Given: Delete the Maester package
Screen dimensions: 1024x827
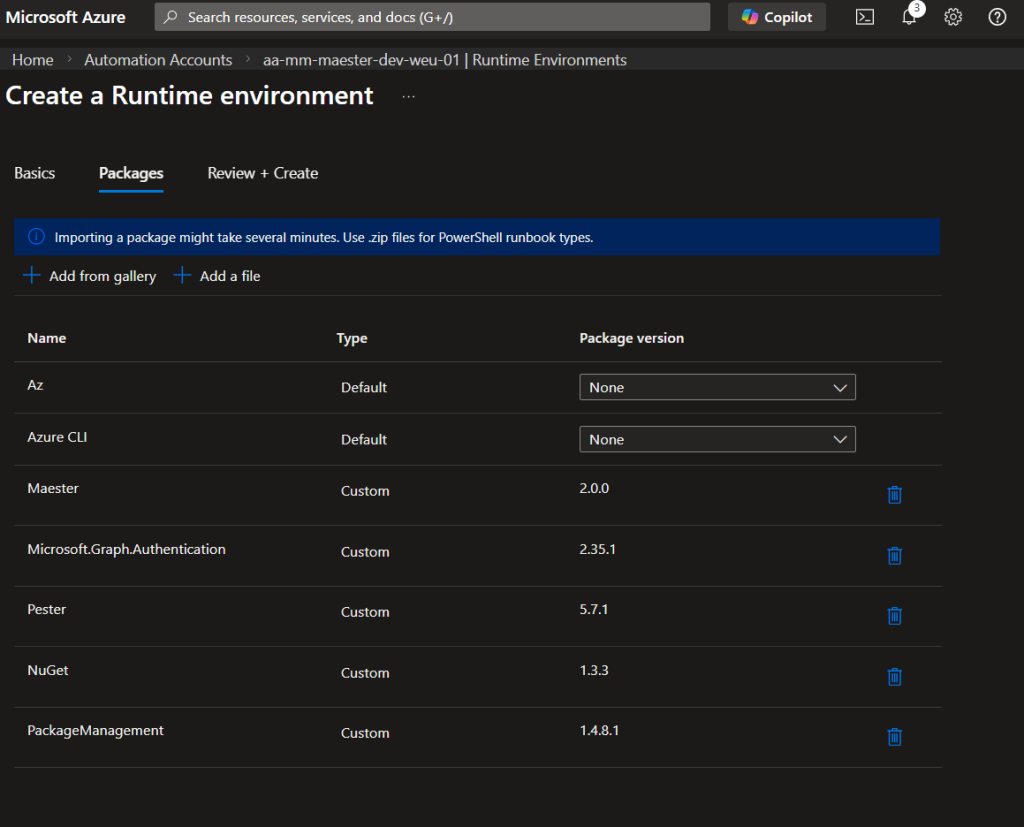Looking at the screenshot, I should [x=895, y=495].
